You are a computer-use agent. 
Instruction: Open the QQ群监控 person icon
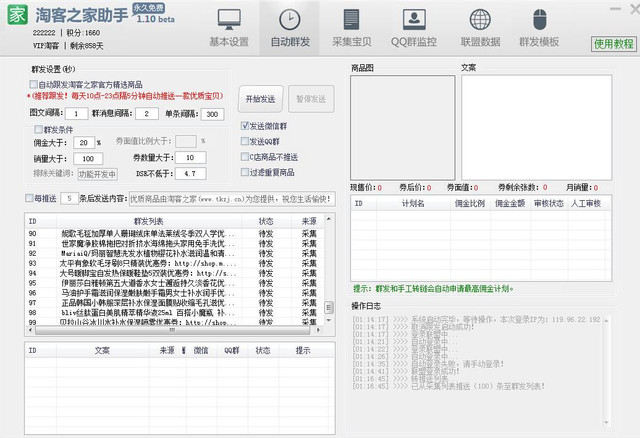(x=414, y=20)
